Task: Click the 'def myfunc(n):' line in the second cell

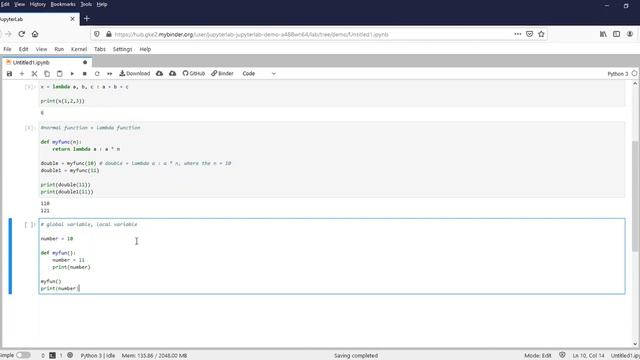Action: click(x=61, y=142)
